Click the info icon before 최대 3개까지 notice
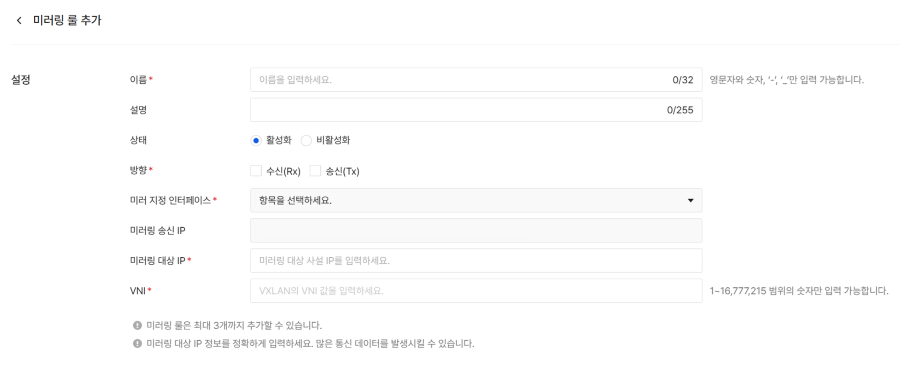This screenshot has width=900, height=370. point(137,325)
